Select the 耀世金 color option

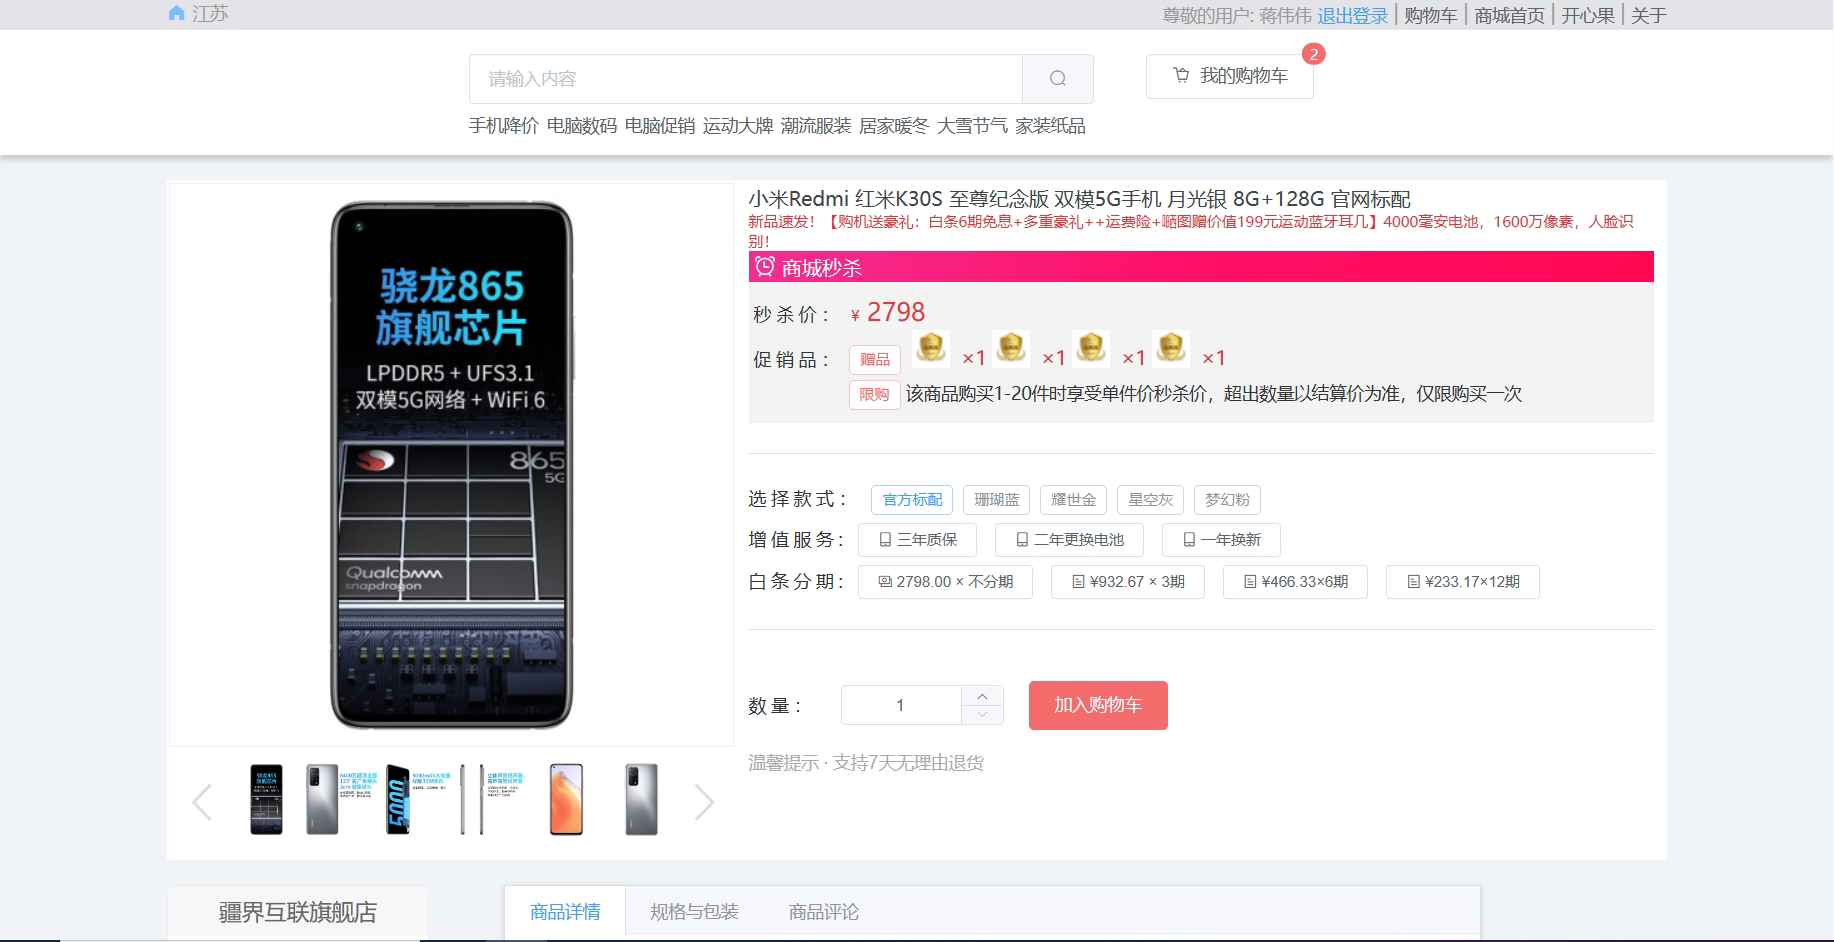(x=1074, y=499)
